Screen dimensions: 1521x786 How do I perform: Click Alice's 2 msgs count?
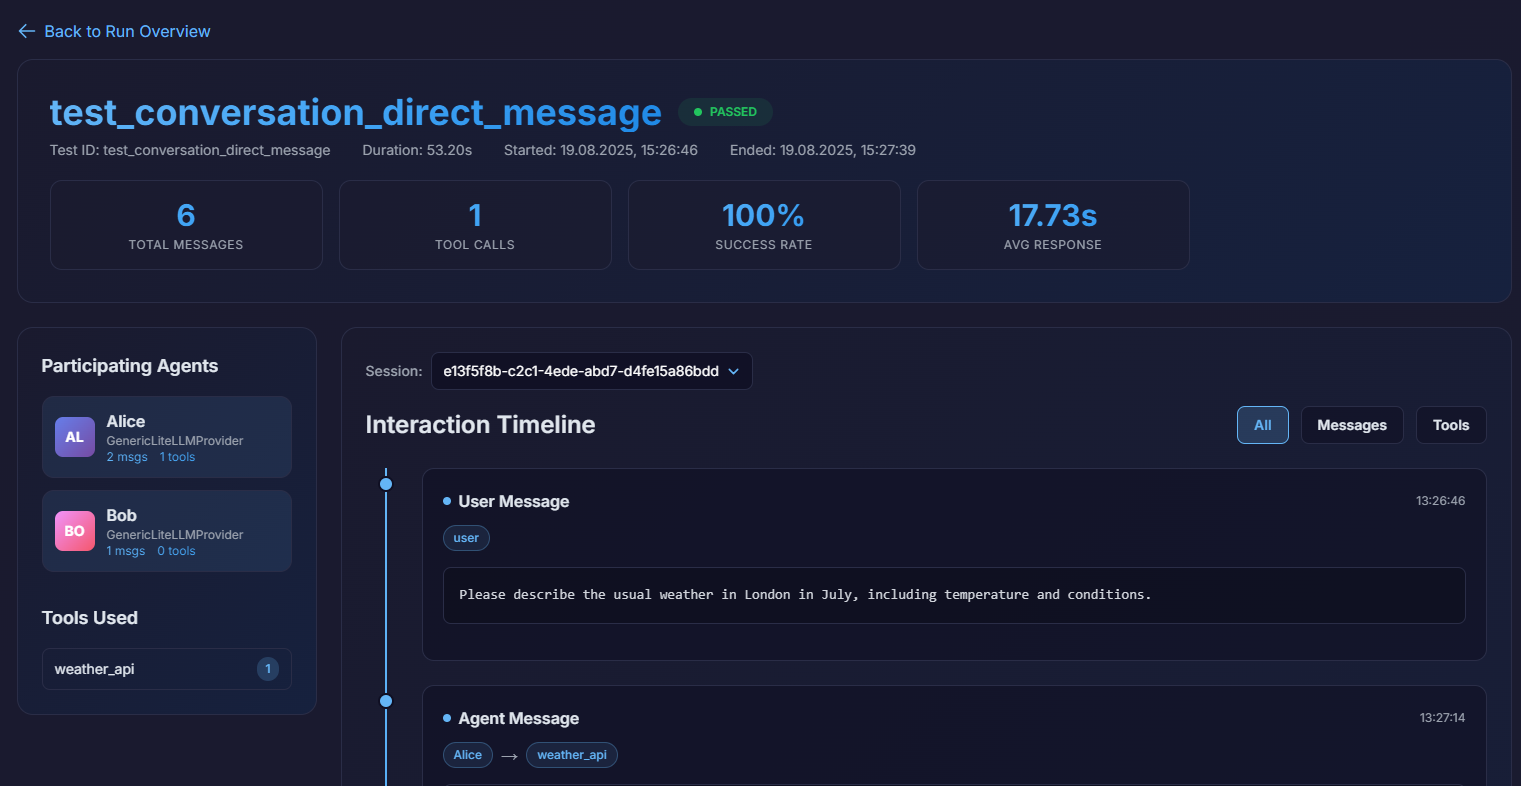click(127, 457)
